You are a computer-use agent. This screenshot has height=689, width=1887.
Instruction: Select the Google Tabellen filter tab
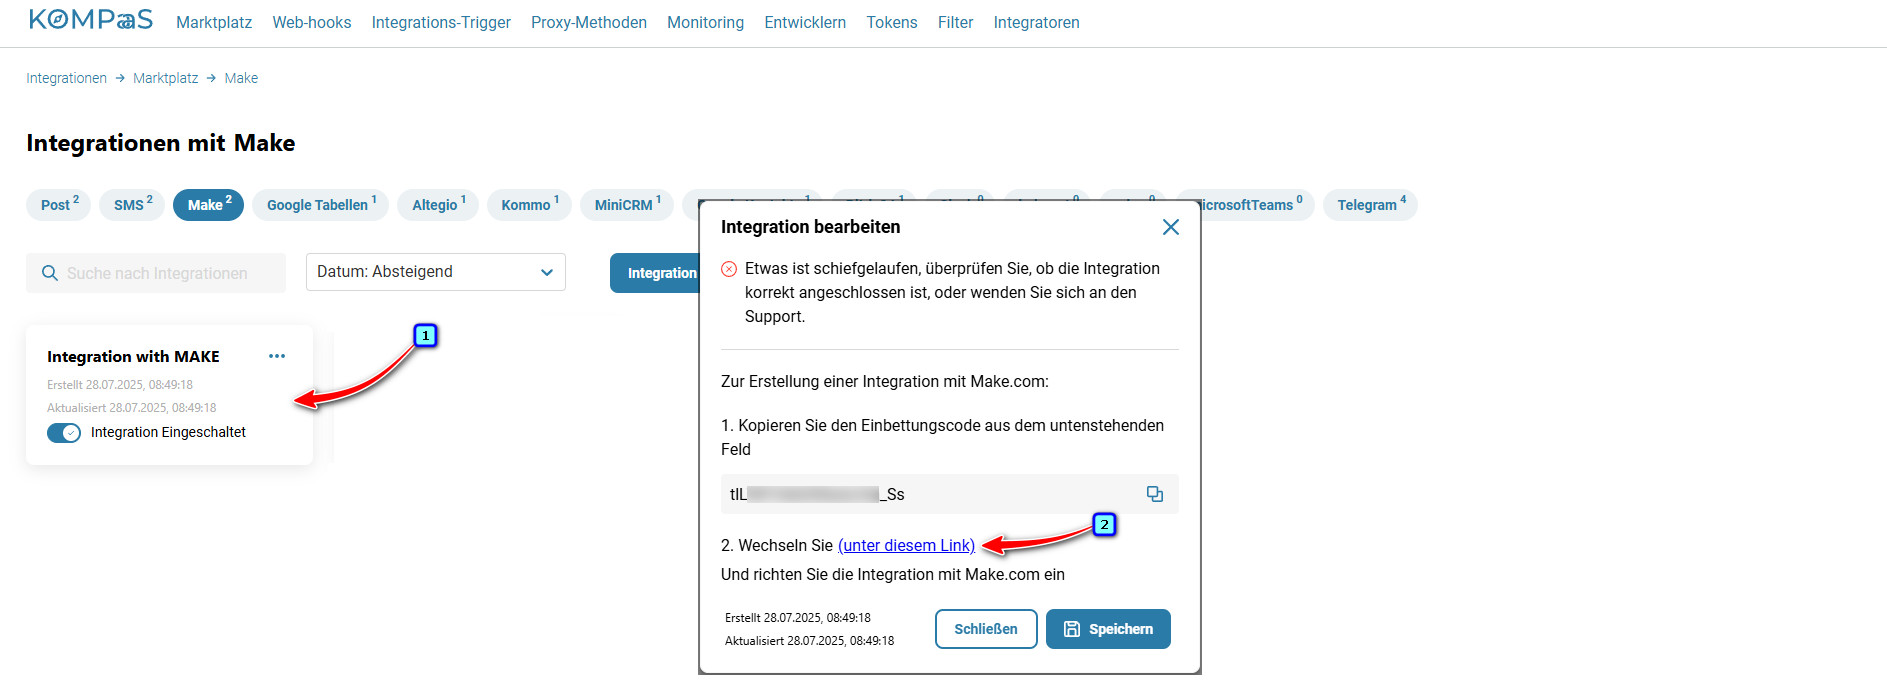click(x=321, y=205)
